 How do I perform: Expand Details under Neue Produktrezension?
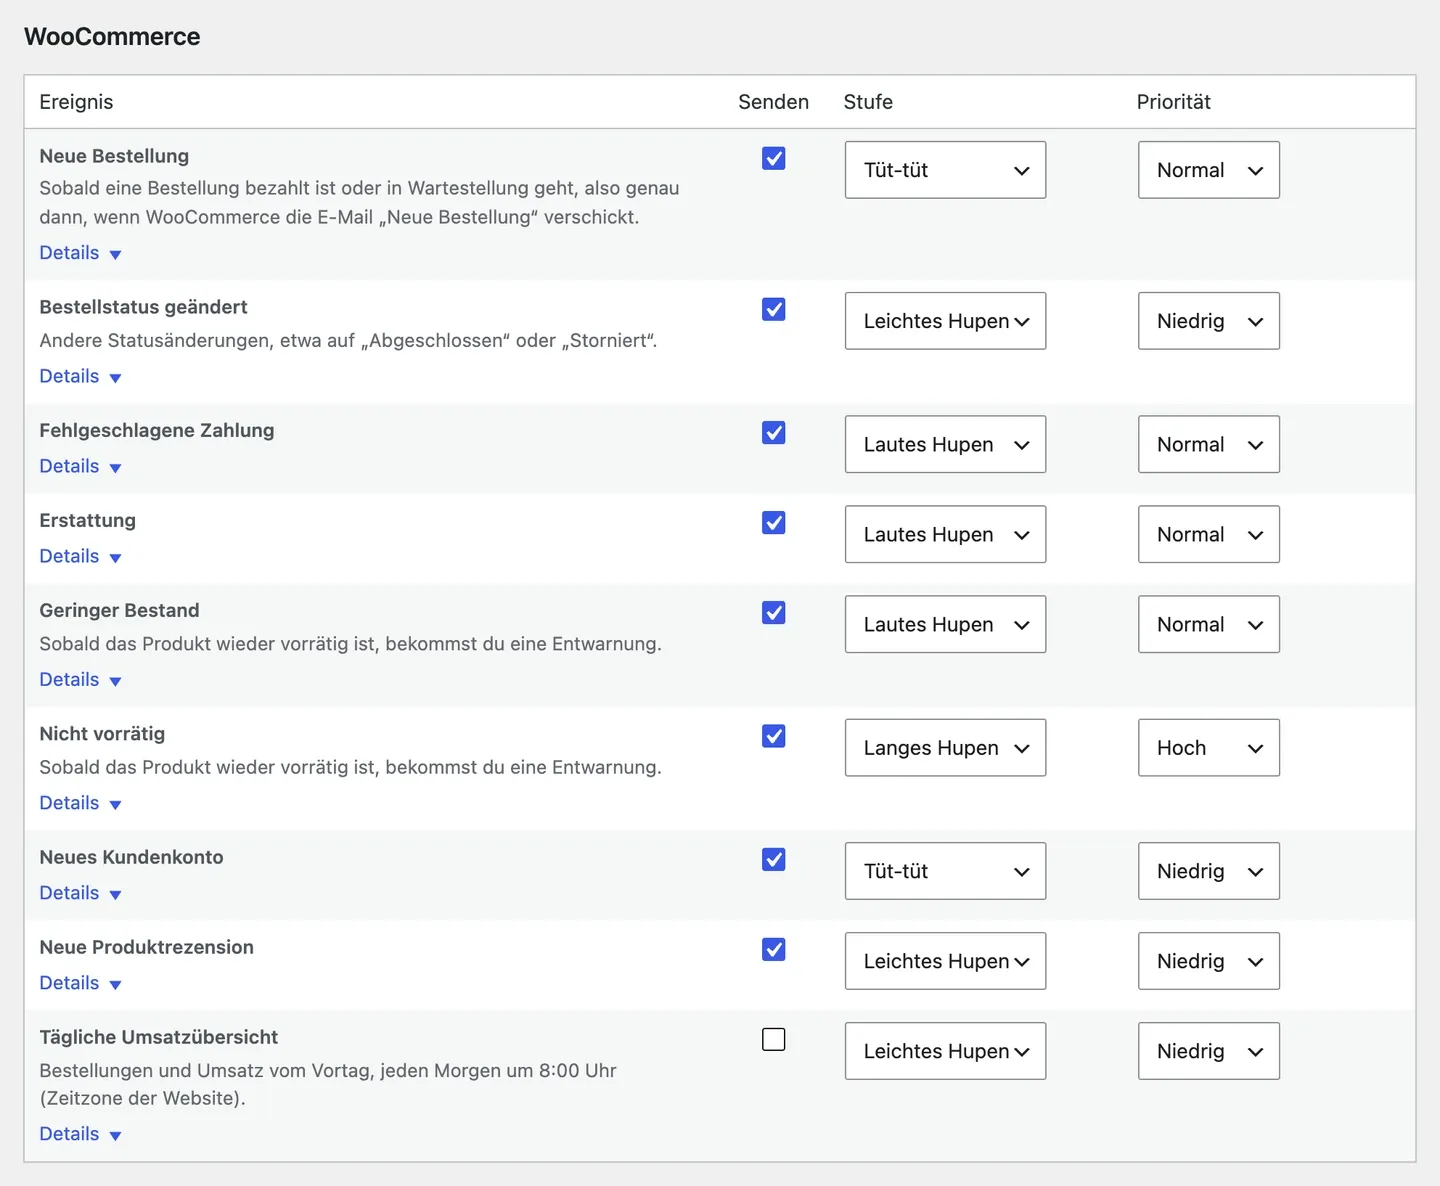(80, 983)
